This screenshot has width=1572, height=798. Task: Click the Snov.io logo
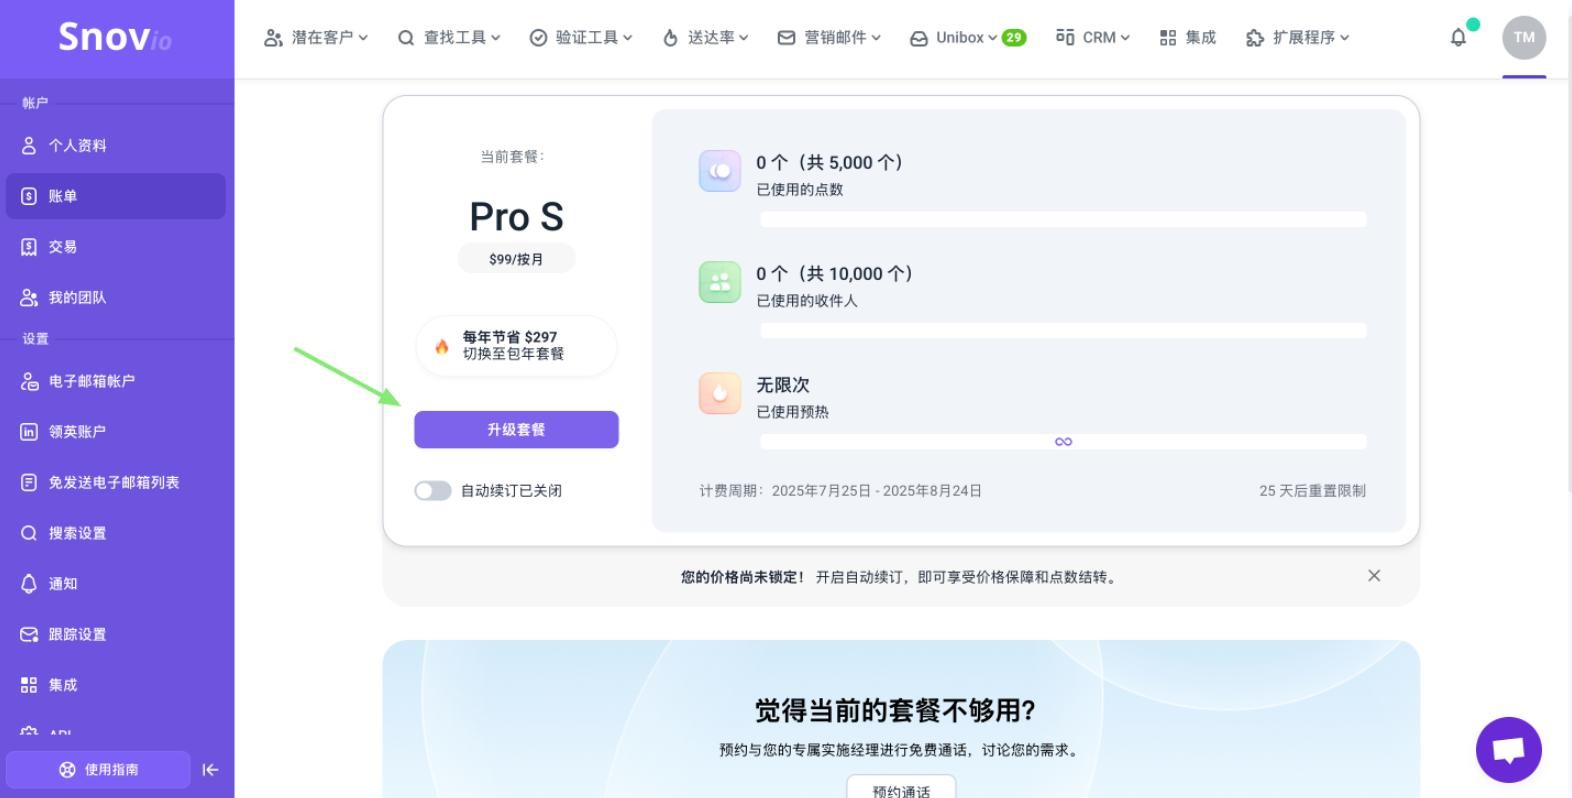[115, 38]
